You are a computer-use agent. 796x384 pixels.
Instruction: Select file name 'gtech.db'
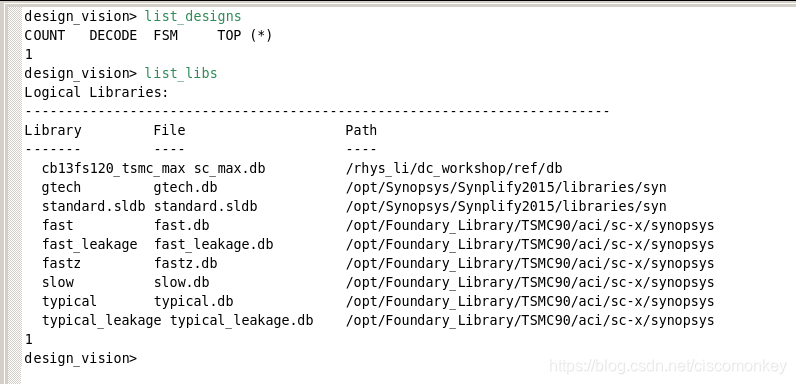[x=185, y=188]
